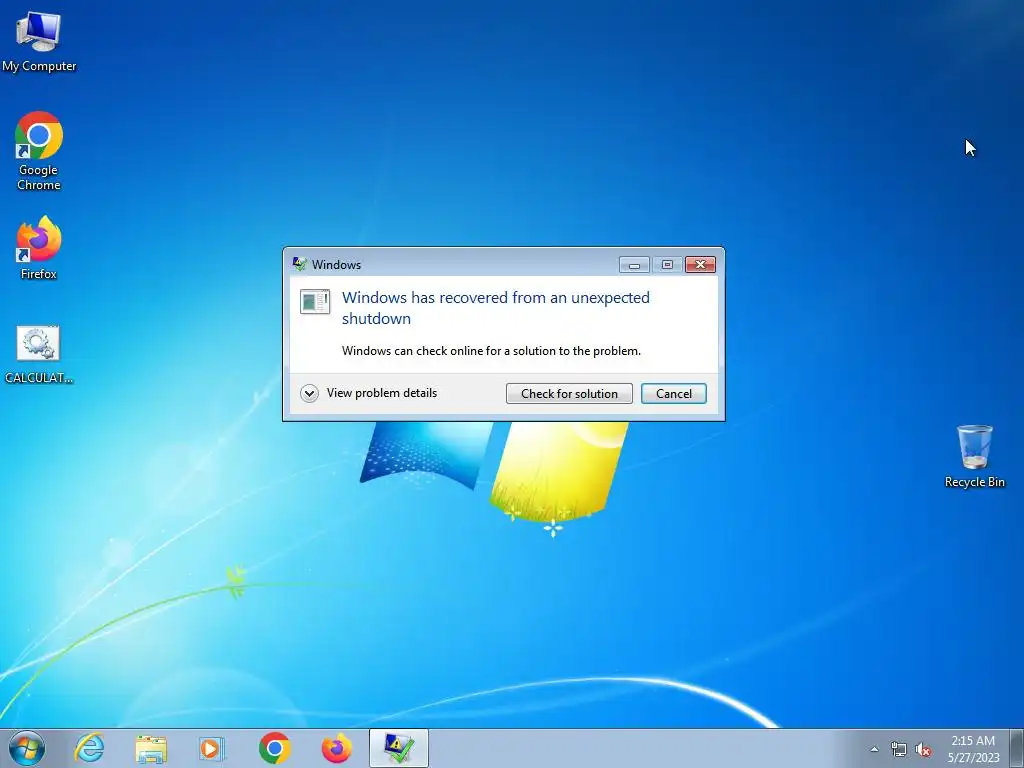Select the Firefox desktop shortcut
The height and width of the screenshot is (768, 1024).
click(x=39, y=248)
